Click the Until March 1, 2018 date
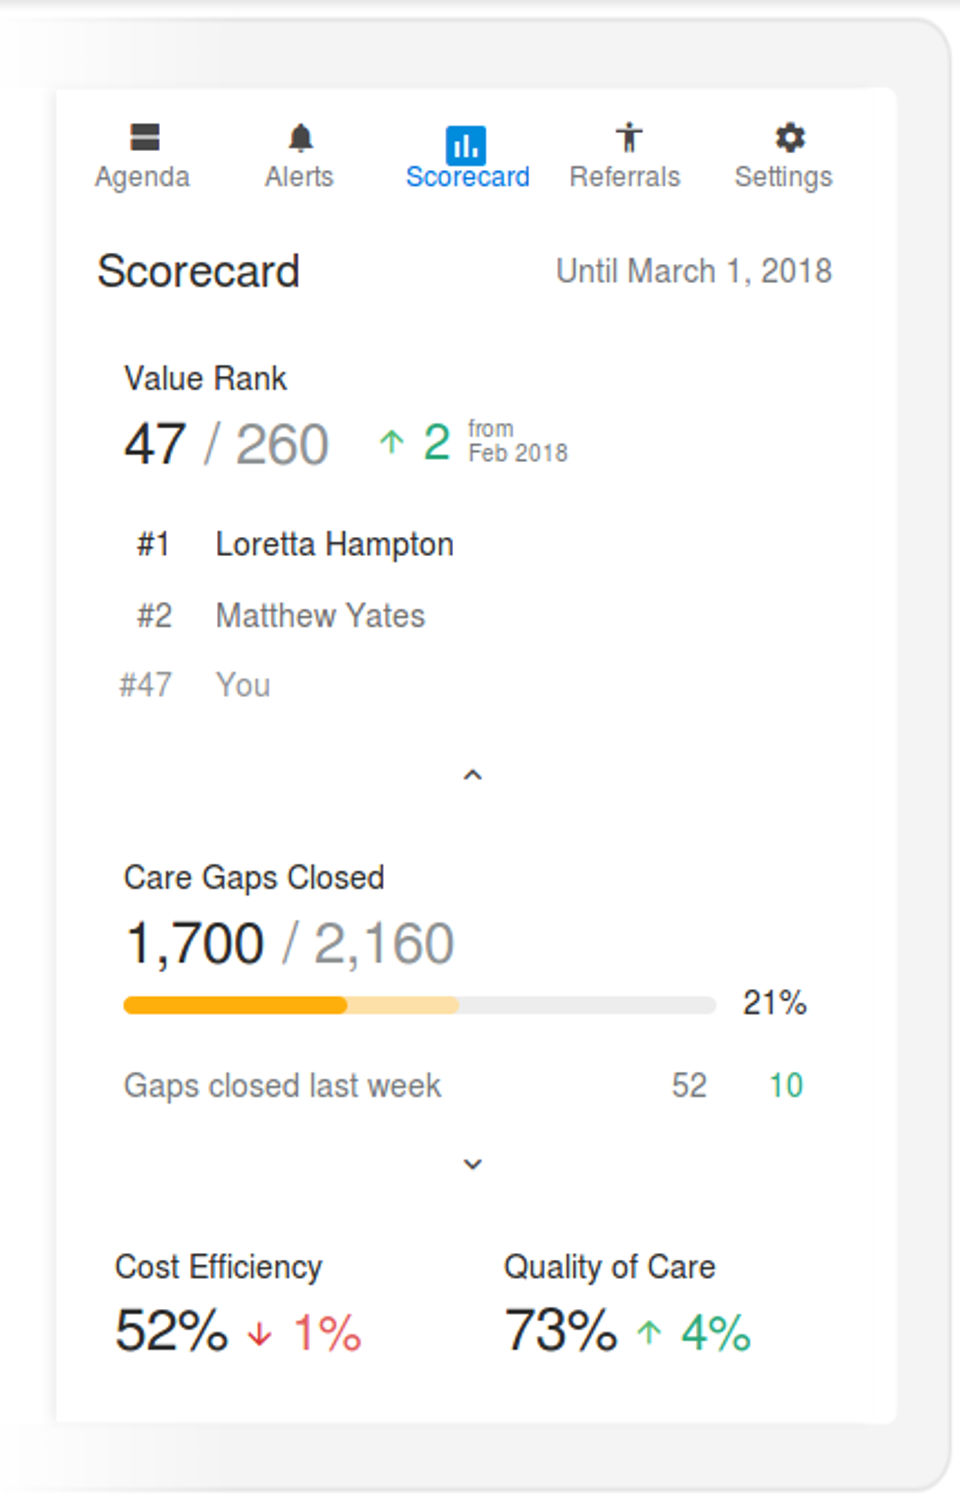960x1497 pixels. click(694, 271)
